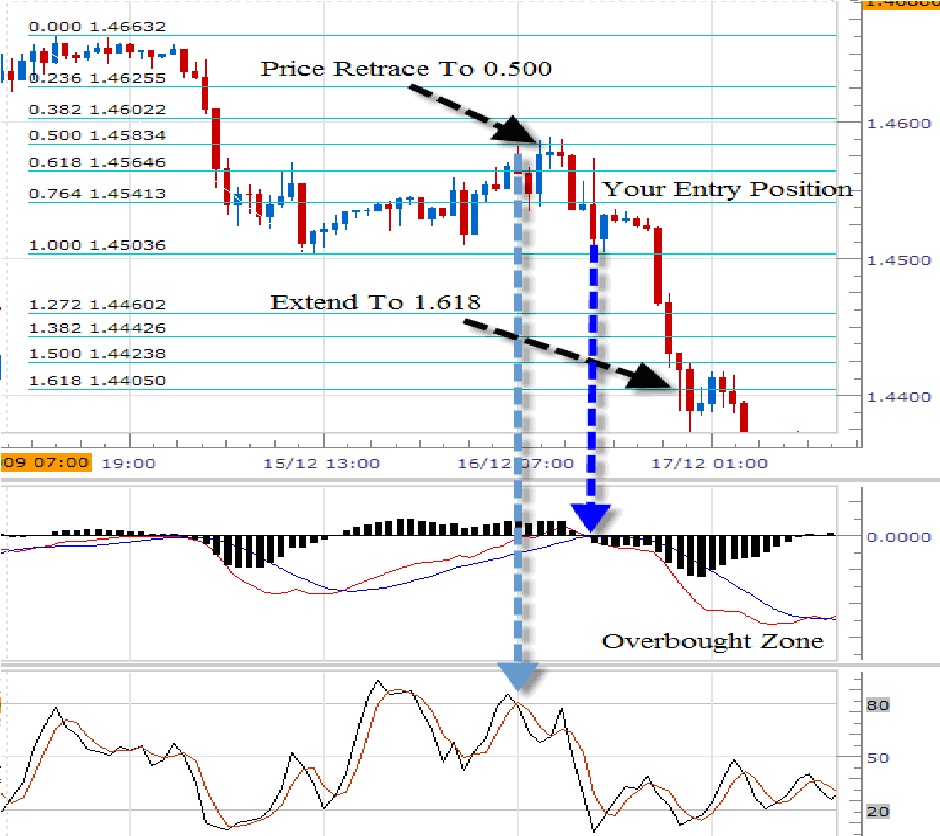Select the 1.618 1.44050 Fibonacci level label
The width and height of the screenshot is (940, 836).
point(97,381)
